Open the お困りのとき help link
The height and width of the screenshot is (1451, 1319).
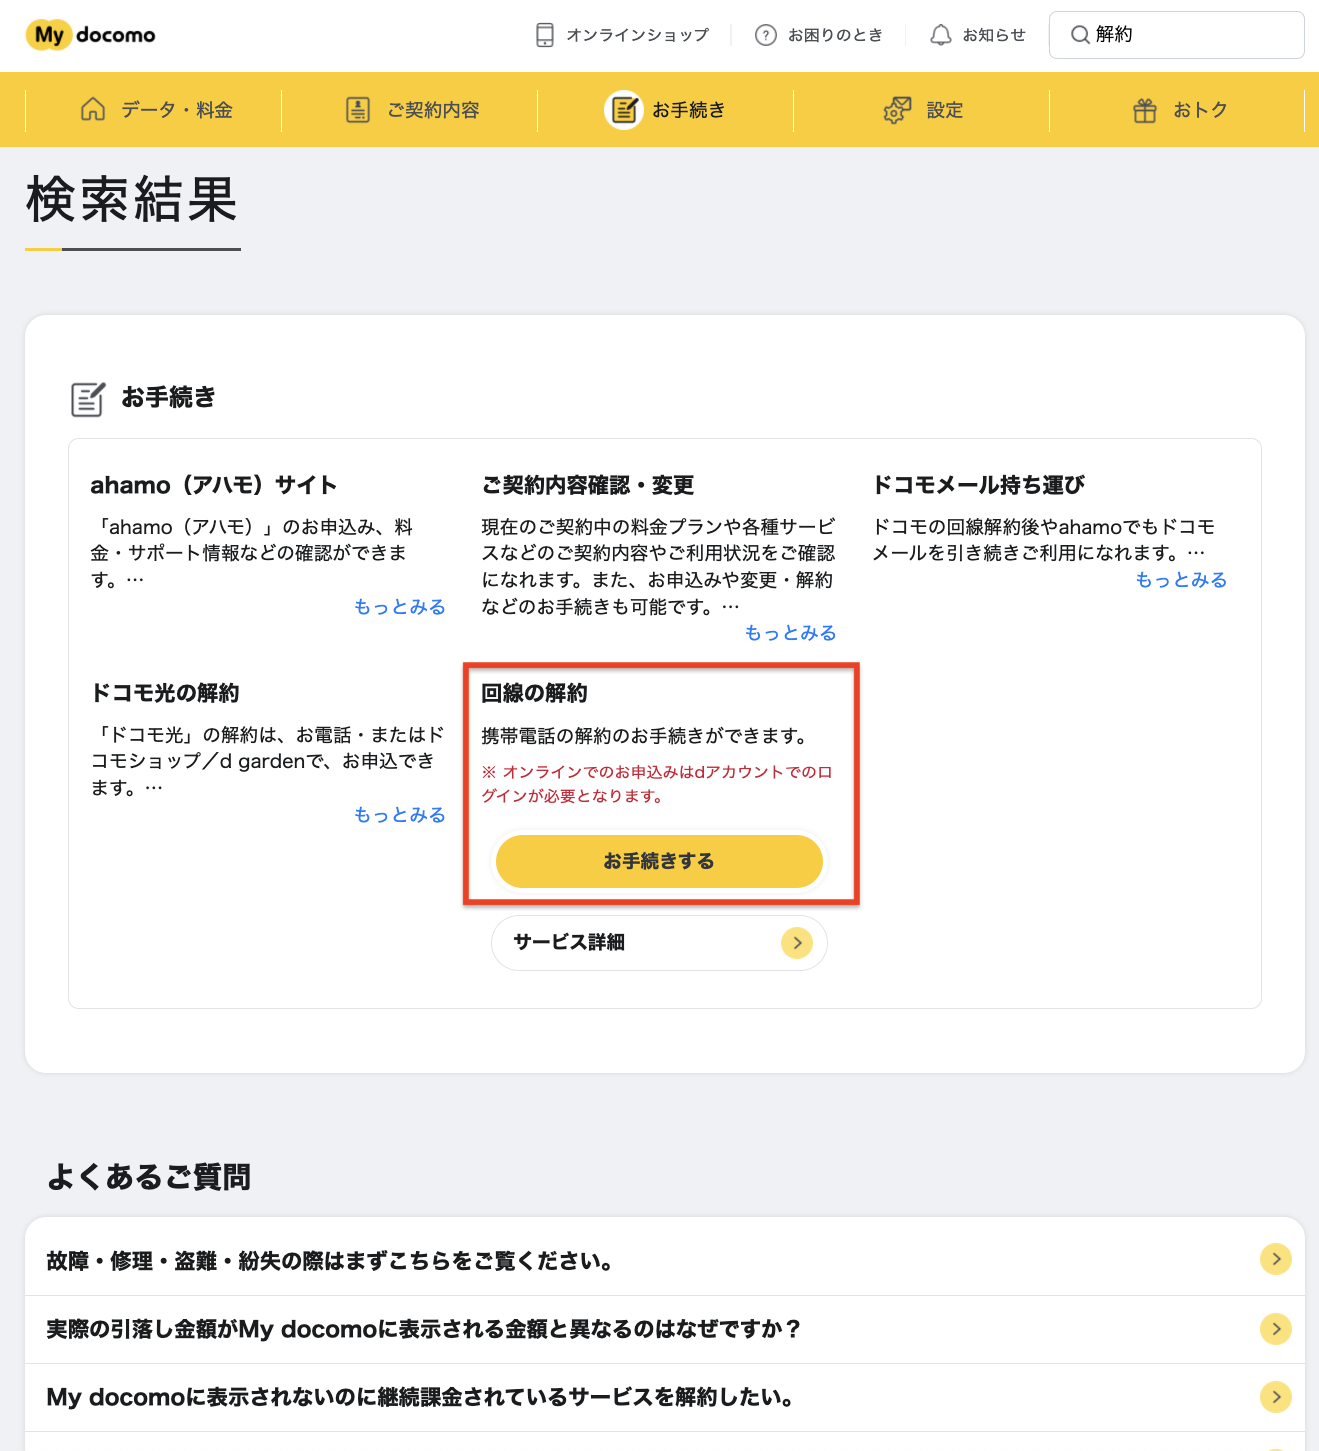click(819, 35)
